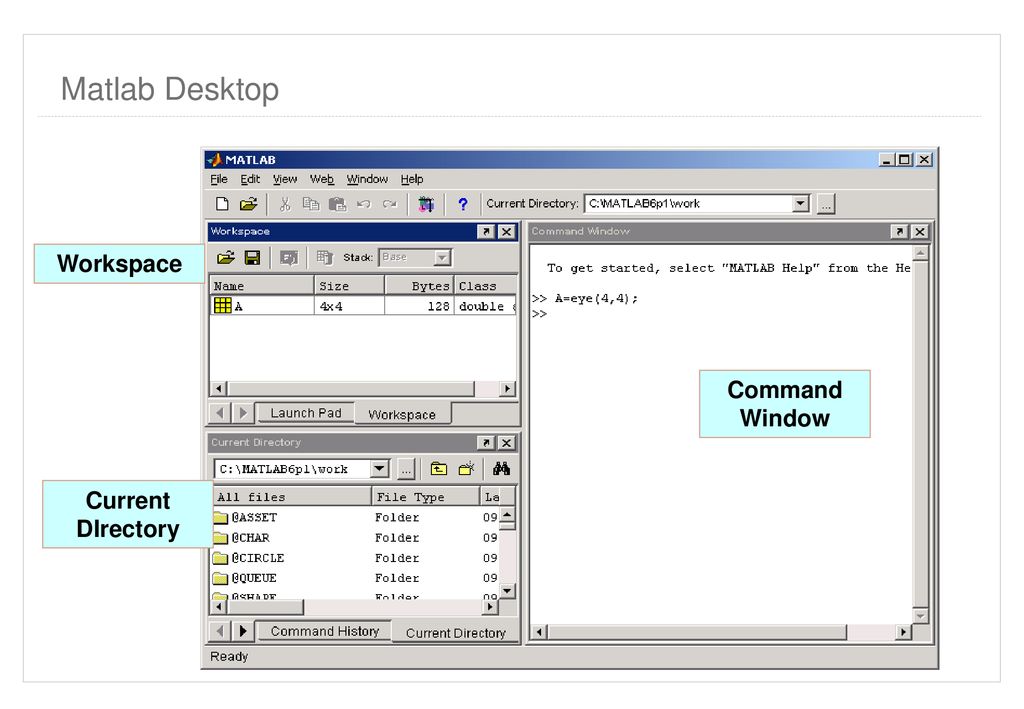1024x709 pixels.
Task: Click right tab-scroll arrow beside Command History tab
Action: click(243, 631)
